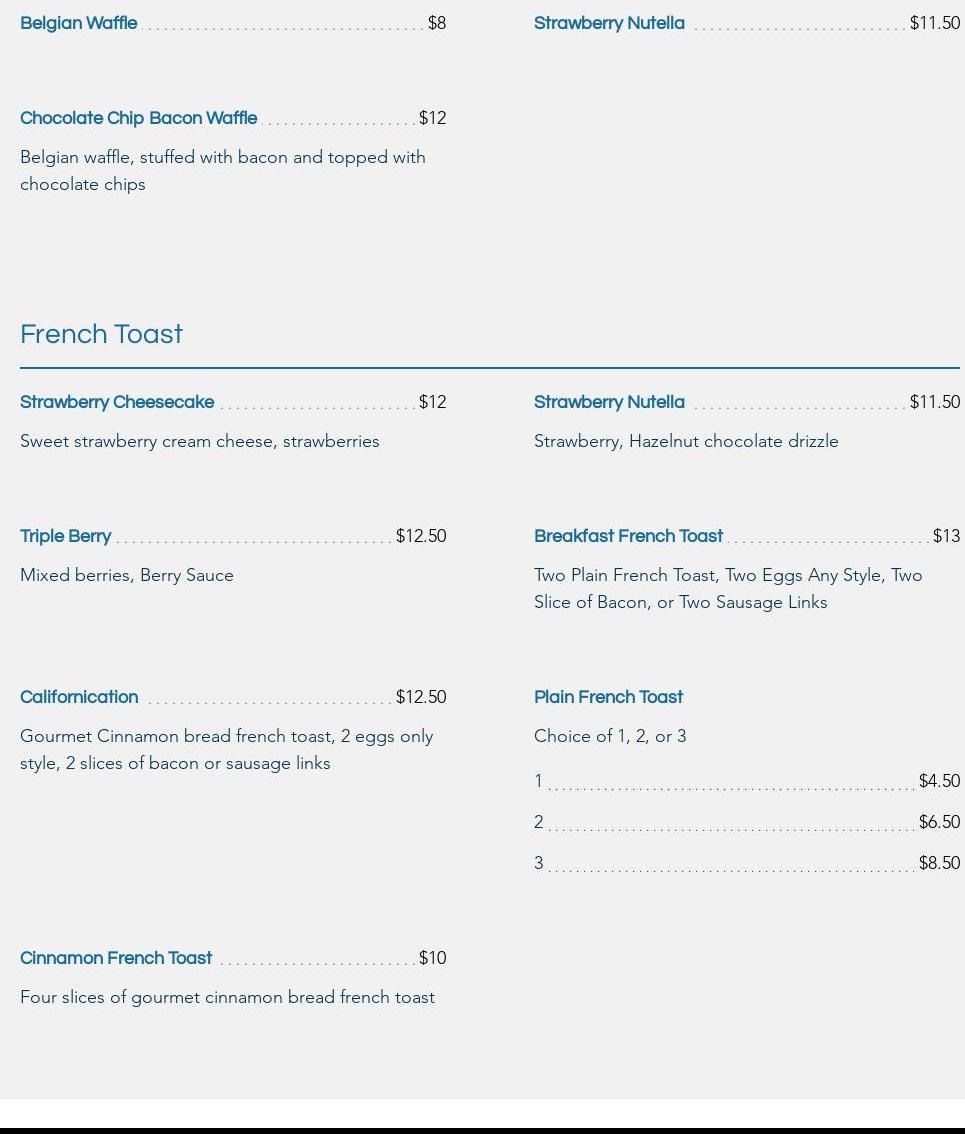The height and width of the screenshot is (1134, 965).
Task: Click the Belgian Waffle item title
Action: pyautogui.click(x=78, y=23)
